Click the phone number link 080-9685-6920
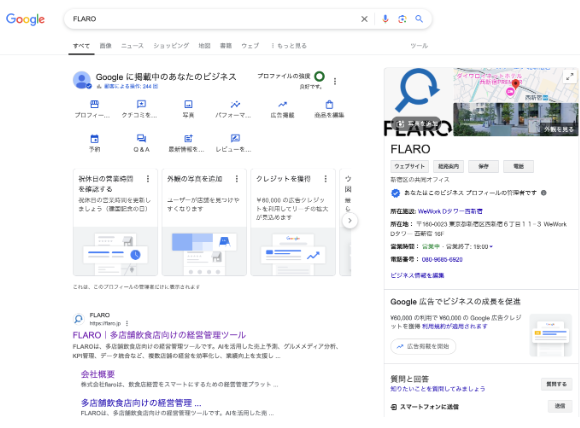The image size is (580, 428). click(x=442, y=260)
